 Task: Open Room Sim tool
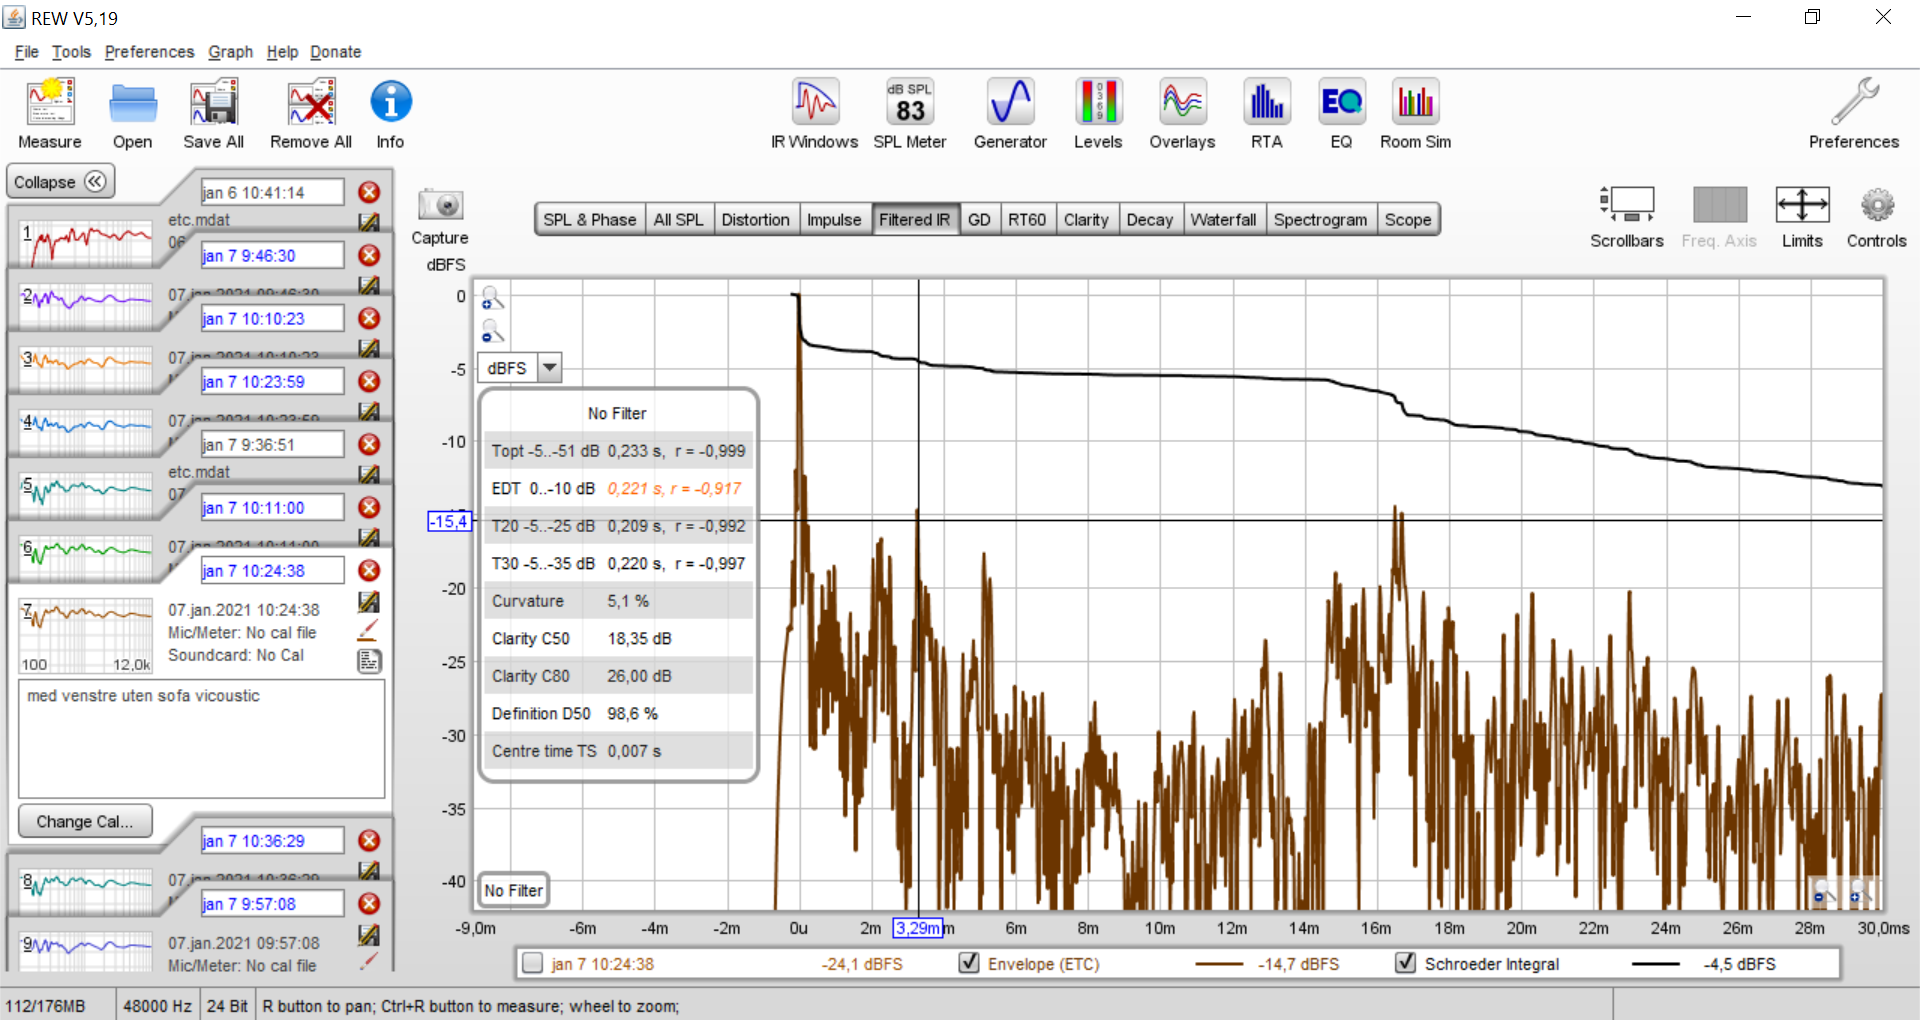click(1415, 102)
